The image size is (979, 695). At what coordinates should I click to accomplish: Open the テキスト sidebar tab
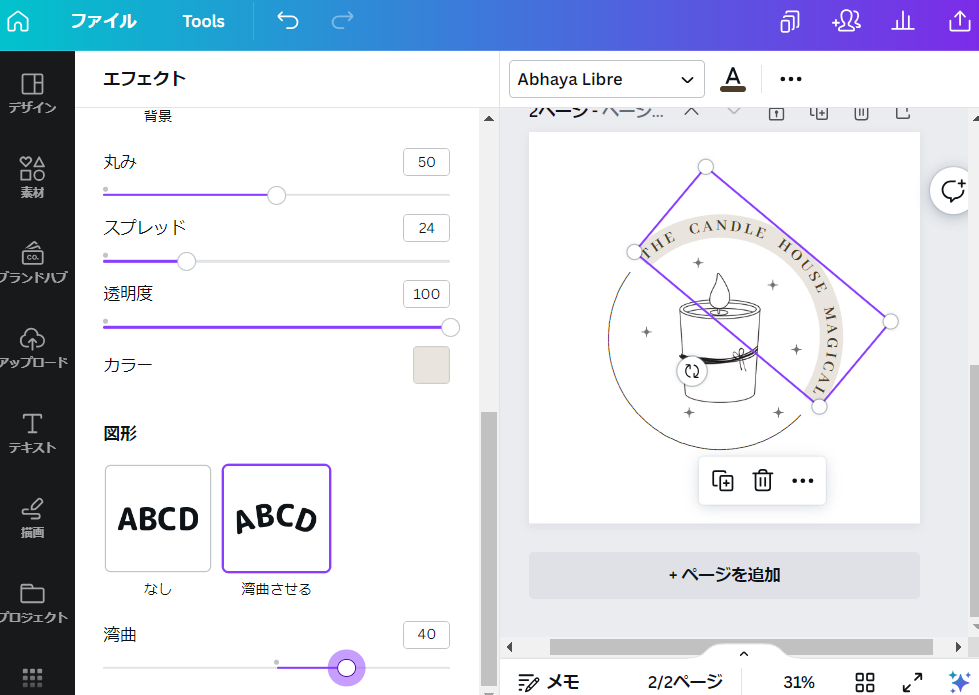[x=32, y=433]
